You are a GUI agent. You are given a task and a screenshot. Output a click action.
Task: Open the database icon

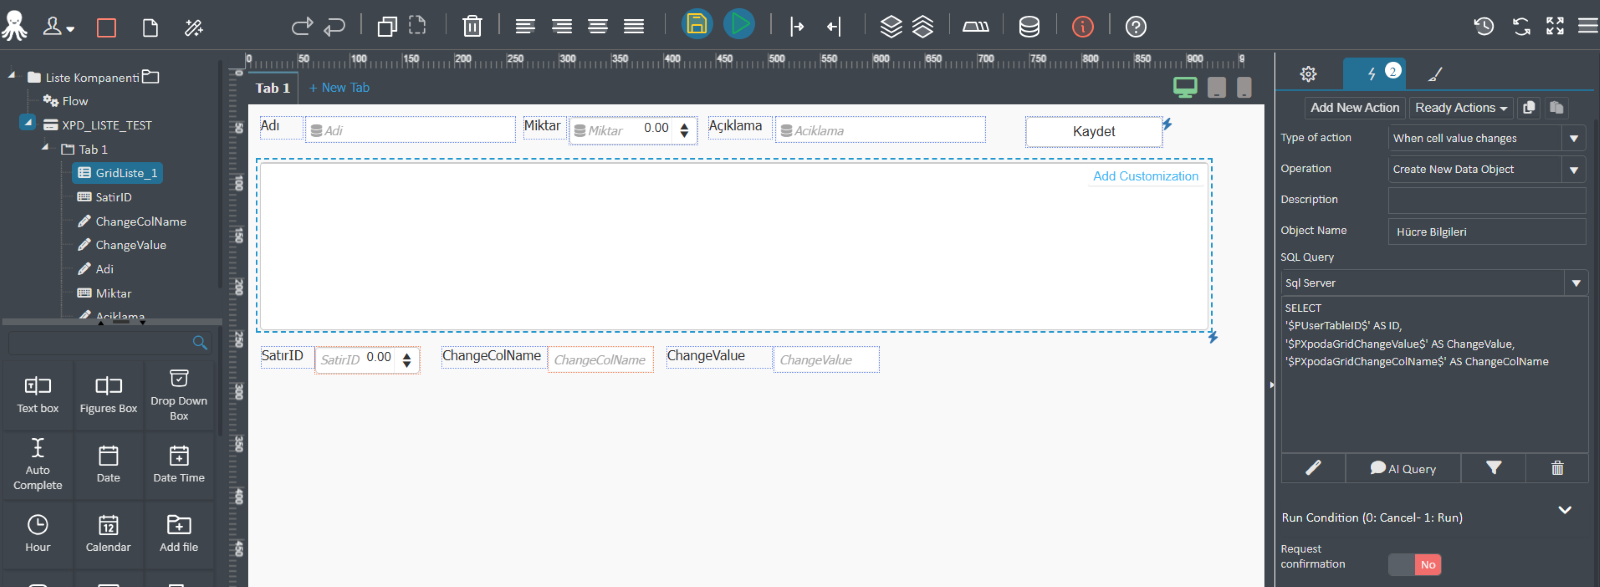pos(1029,27)
